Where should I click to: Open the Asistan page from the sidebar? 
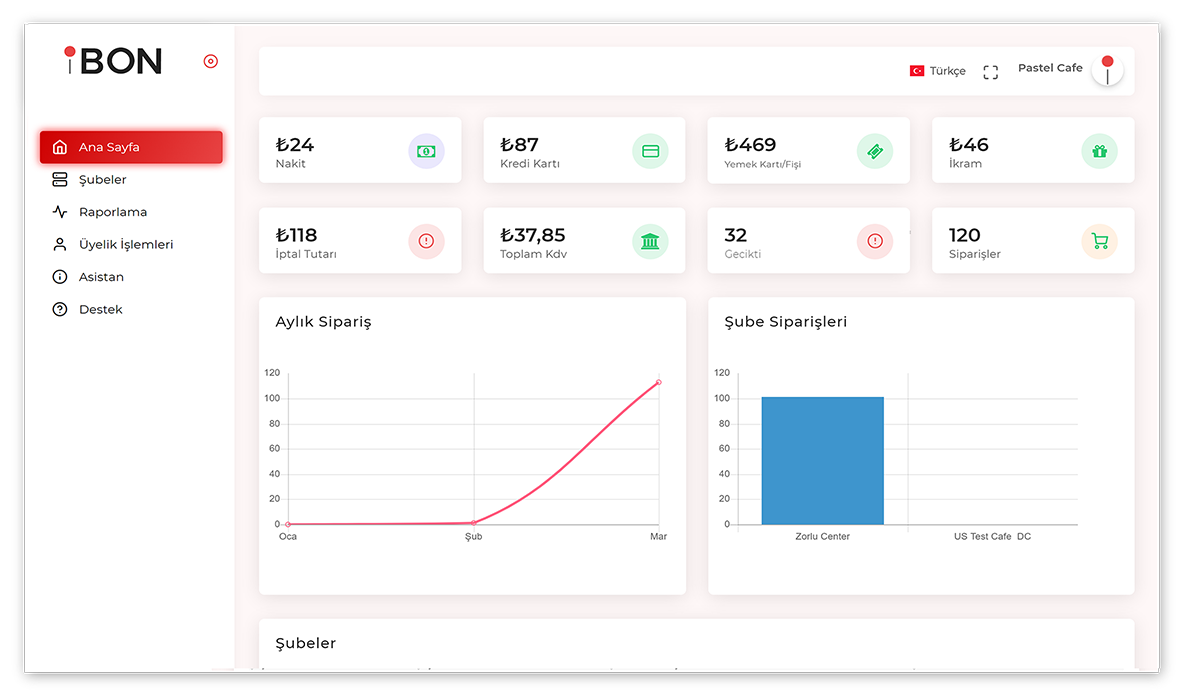point(101,277)
